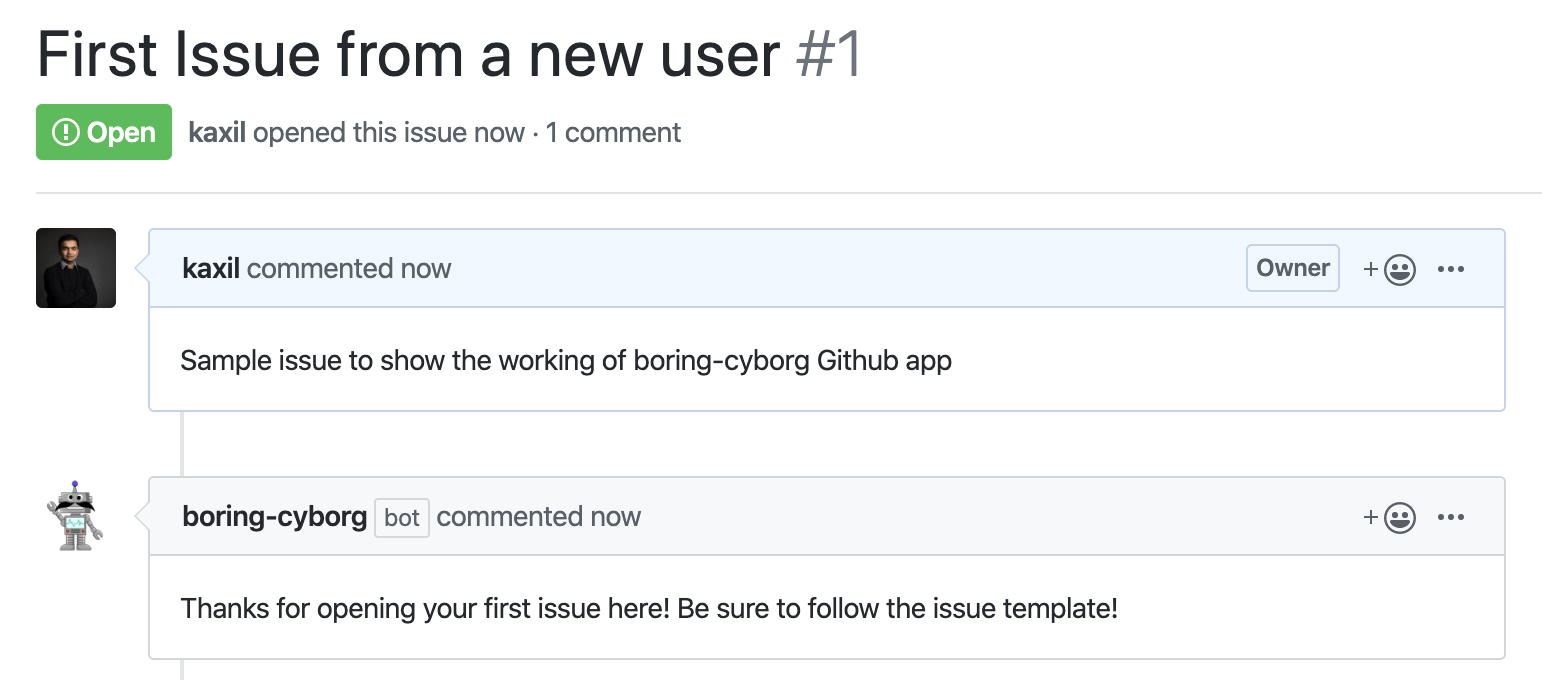Add a reaction to kaxil's comment
This screenshot has height=680, width=1542.
(x=1390, y=269)
